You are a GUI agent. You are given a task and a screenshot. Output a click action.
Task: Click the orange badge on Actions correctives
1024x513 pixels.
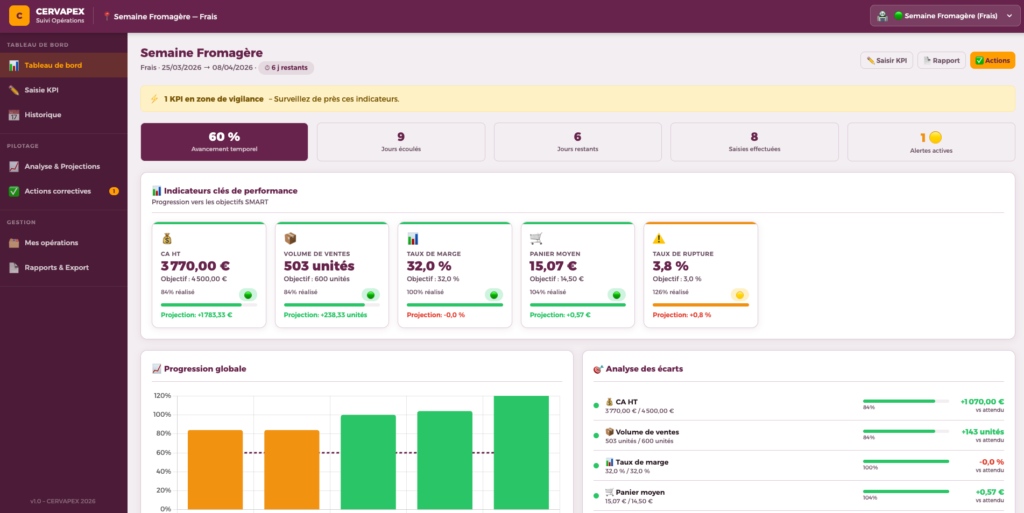(x=114, y=191)
